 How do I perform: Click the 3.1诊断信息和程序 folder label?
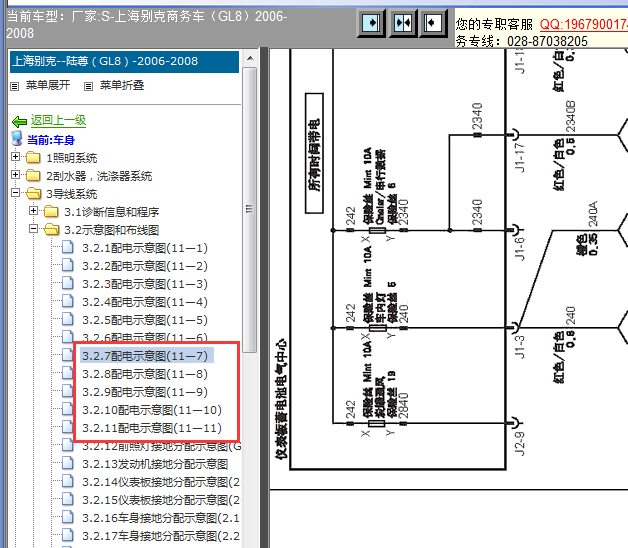[x=112, y=212]
